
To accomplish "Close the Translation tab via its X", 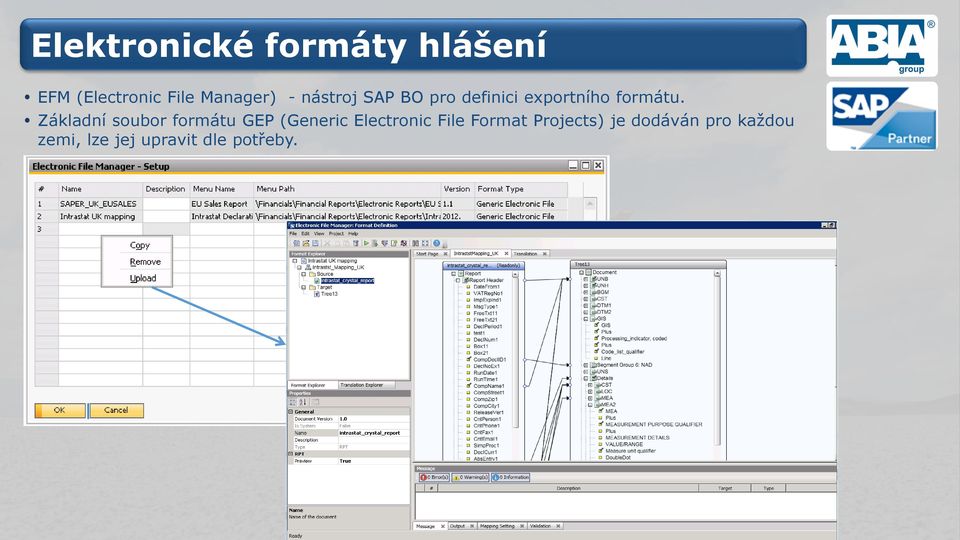I will click(x=545, y=253).
